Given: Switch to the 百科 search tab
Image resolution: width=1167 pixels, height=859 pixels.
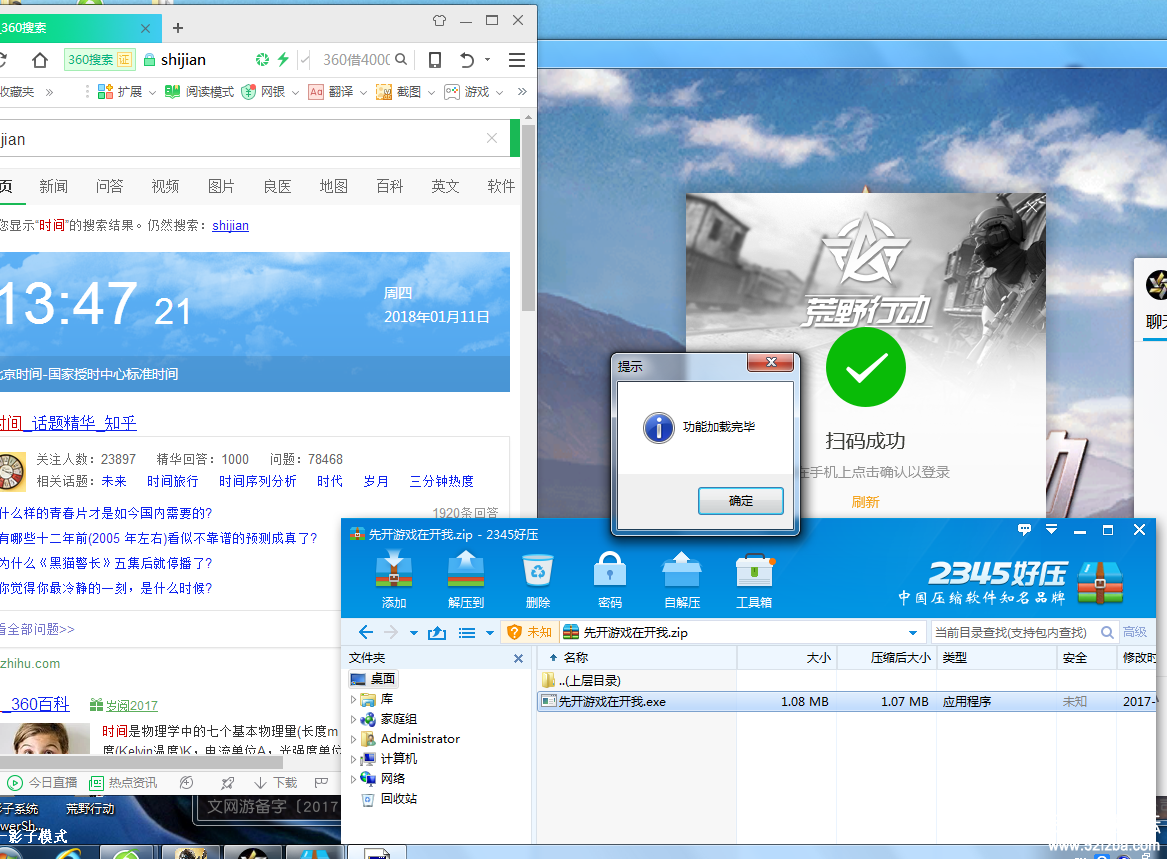Looking at the screenshot, I should [389, 186].
